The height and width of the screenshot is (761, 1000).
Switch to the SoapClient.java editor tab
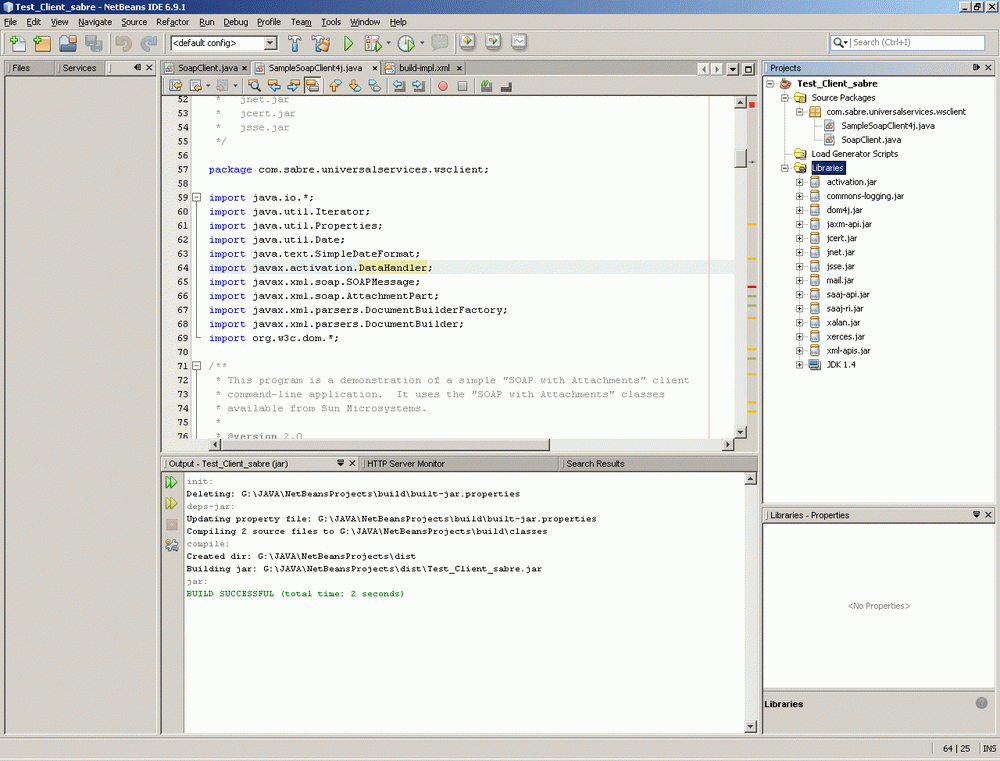coord(207,68)
